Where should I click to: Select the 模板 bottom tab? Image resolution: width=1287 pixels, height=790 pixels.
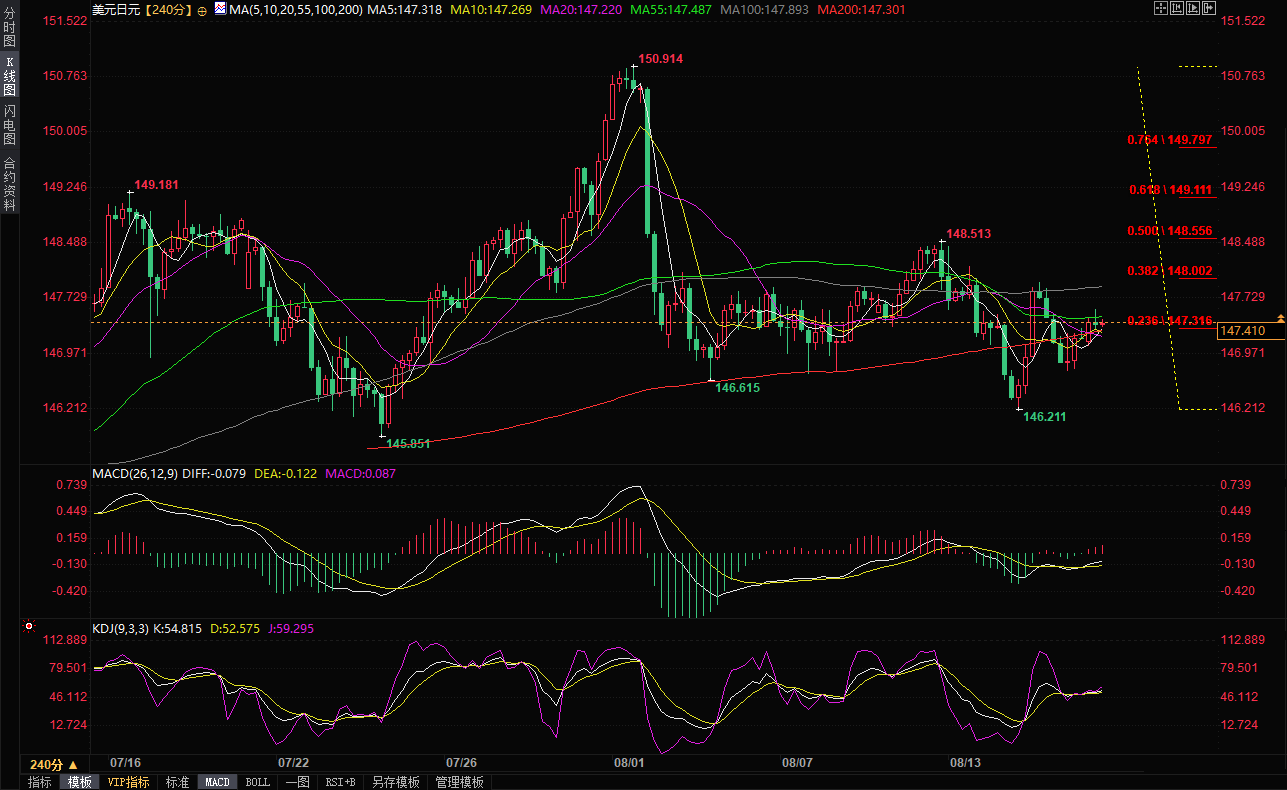(79, 782)
